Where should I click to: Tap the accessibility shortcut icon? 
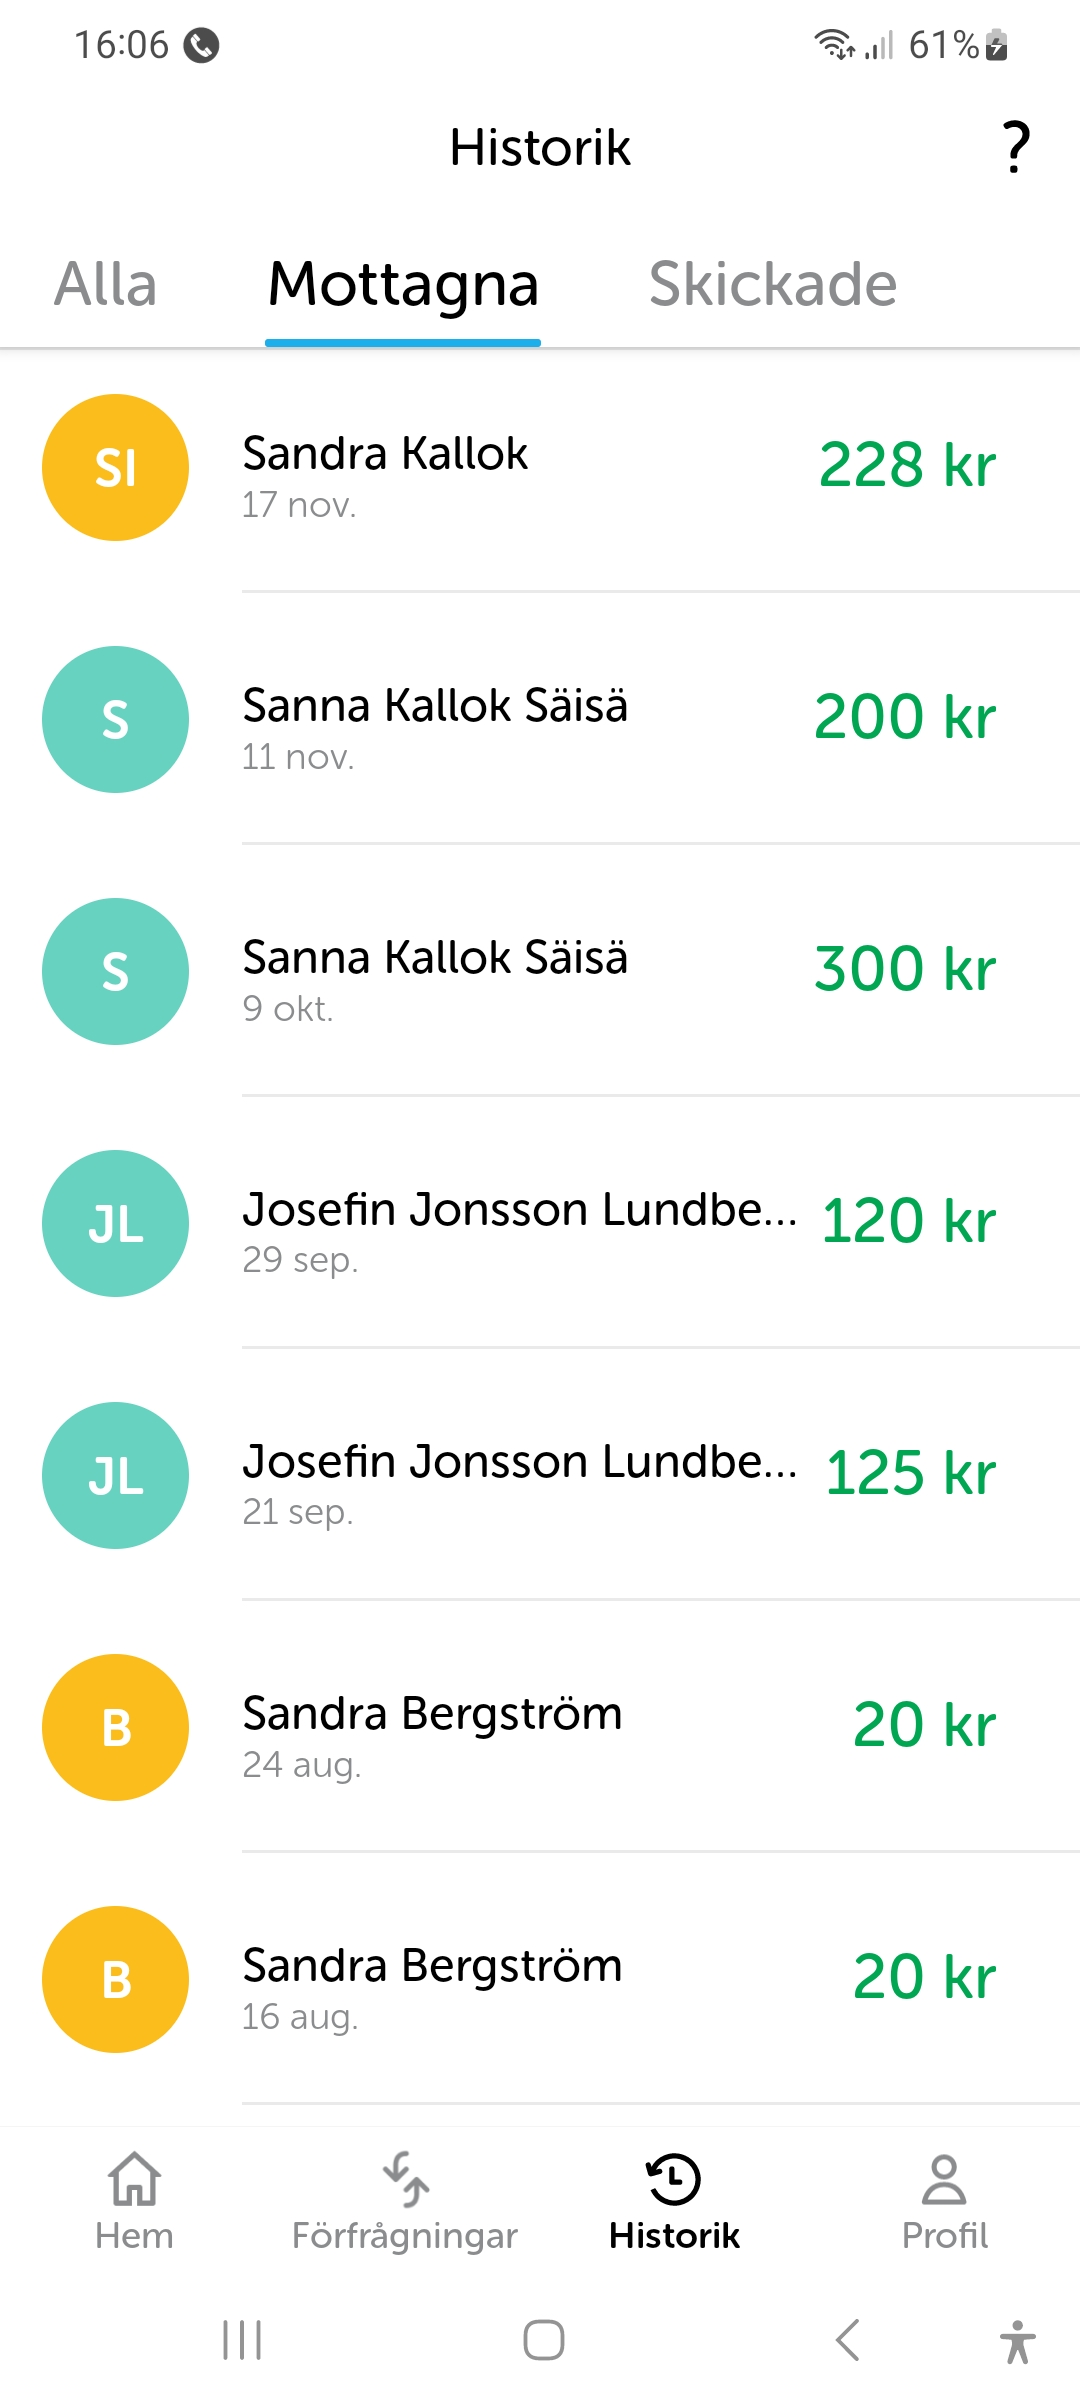tap(1017, 2341)
